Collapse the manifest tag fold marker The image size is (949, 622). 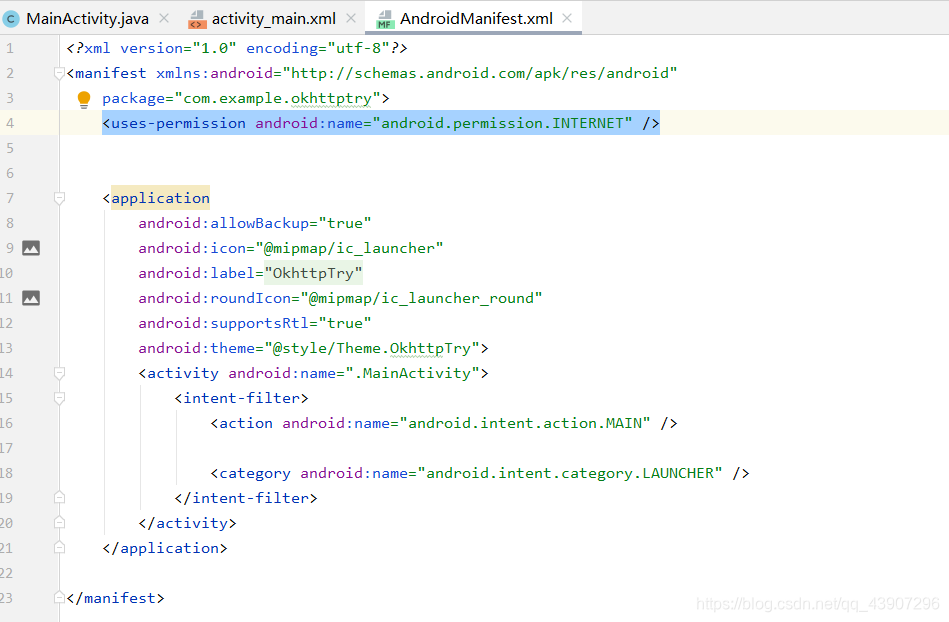pyautogui.click(x=59, y=74)
